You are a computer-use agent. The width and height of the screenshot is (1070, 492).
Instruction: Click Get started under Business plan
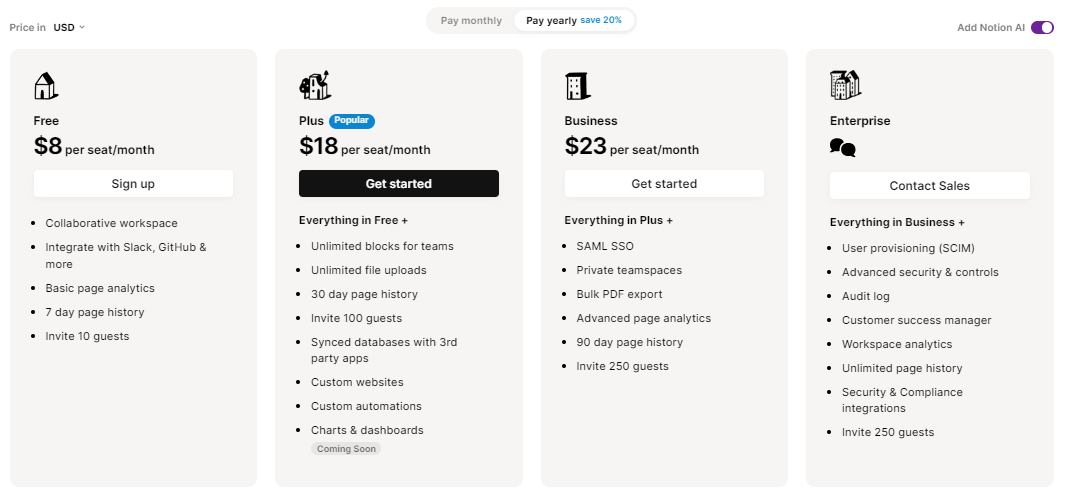pos(664,184)
